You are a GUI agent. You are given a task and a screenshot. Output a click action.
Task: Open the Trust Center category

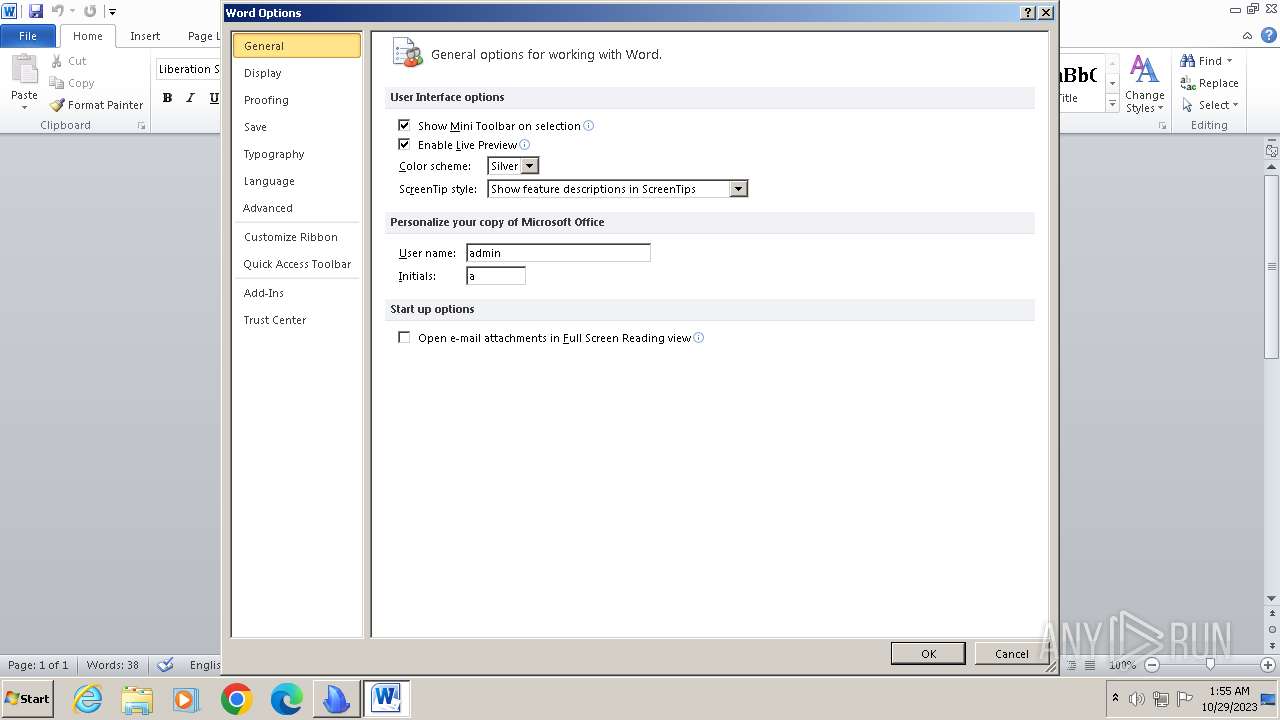coord(296,320)
